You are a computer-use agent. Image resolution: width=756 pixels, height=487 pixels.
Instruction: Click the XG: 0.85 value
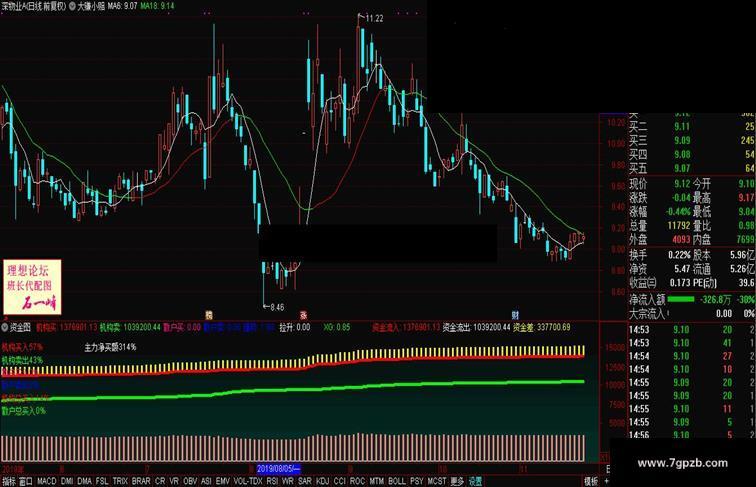coord(337,327)
